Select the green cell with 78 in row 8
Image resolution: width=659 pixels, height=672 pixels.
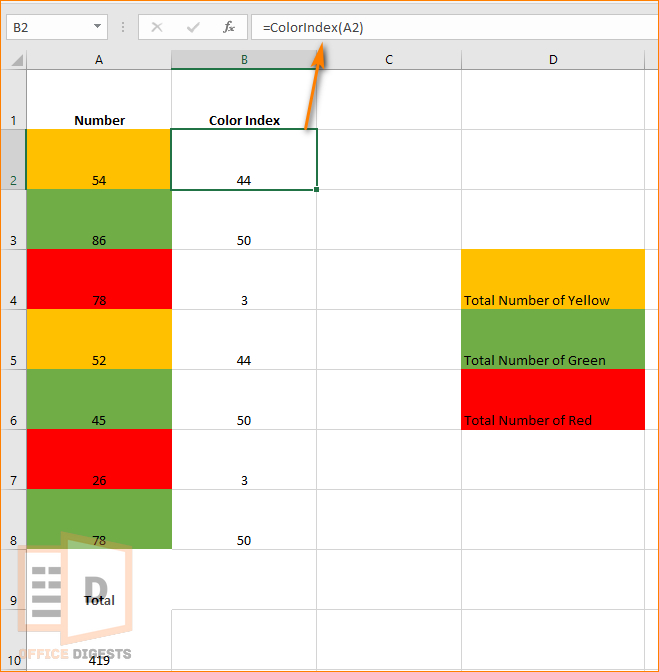click(99, 519)
